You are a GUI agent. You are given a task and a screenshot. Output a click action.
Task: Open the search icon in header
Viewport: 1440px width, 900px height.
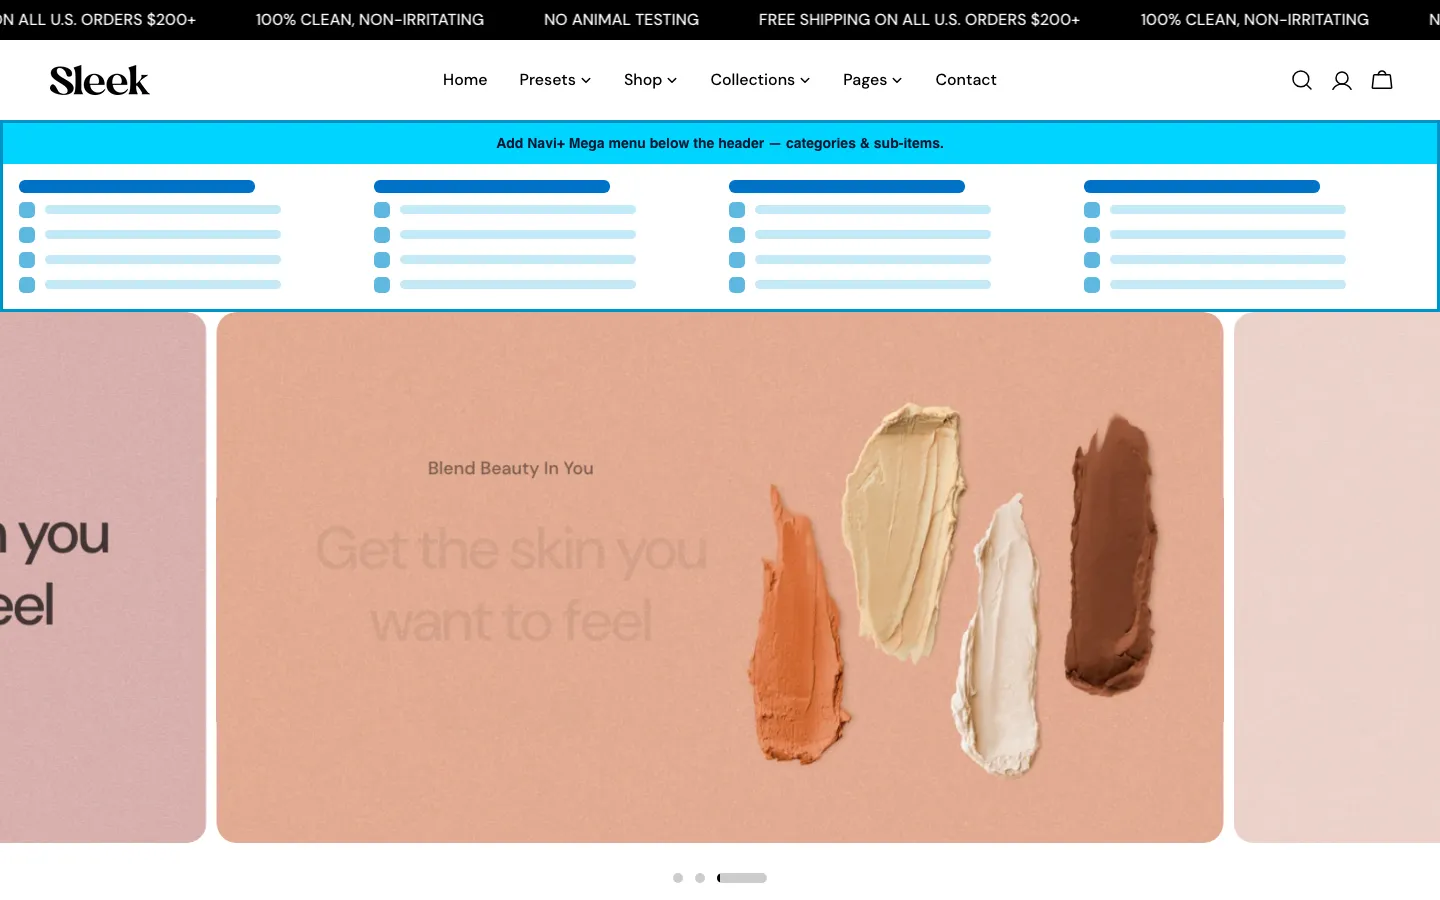pyautogui.click(x=1301, y=80)
